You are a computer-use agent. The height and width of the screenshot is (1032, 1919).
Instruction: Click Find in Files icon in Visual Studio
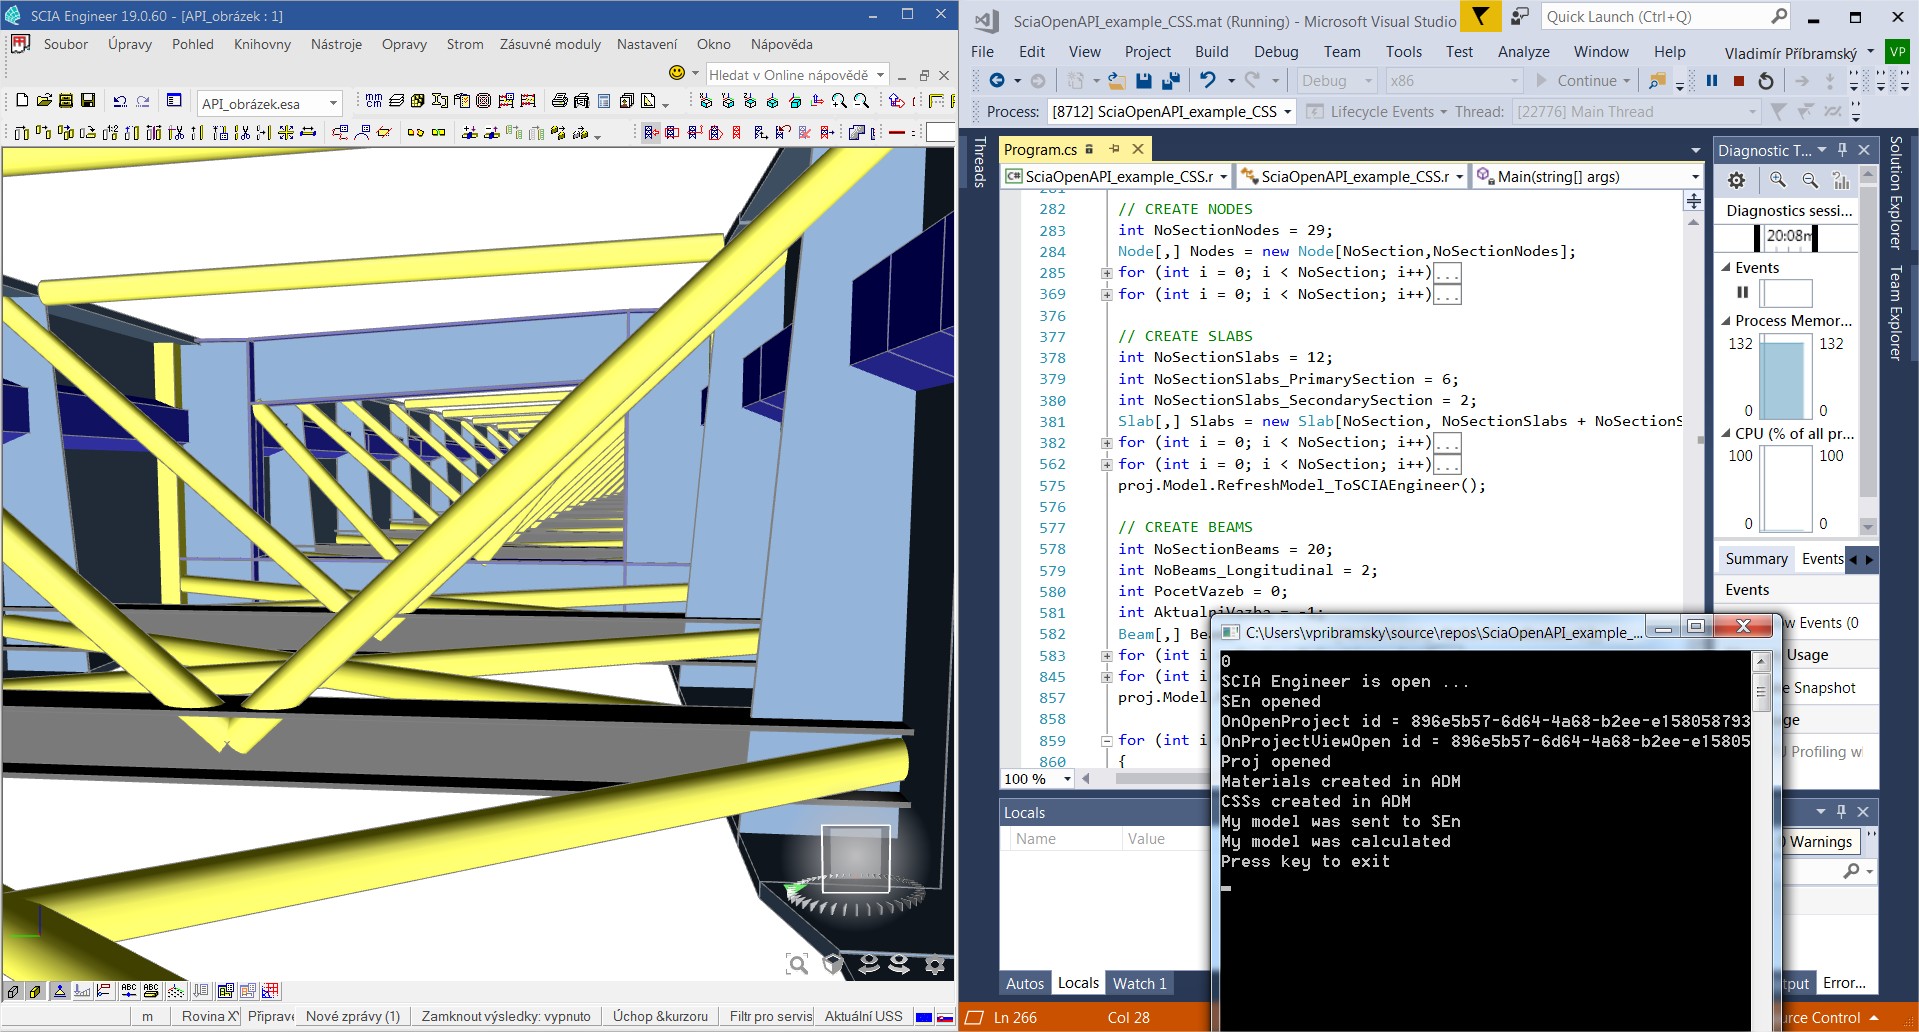1657,80
